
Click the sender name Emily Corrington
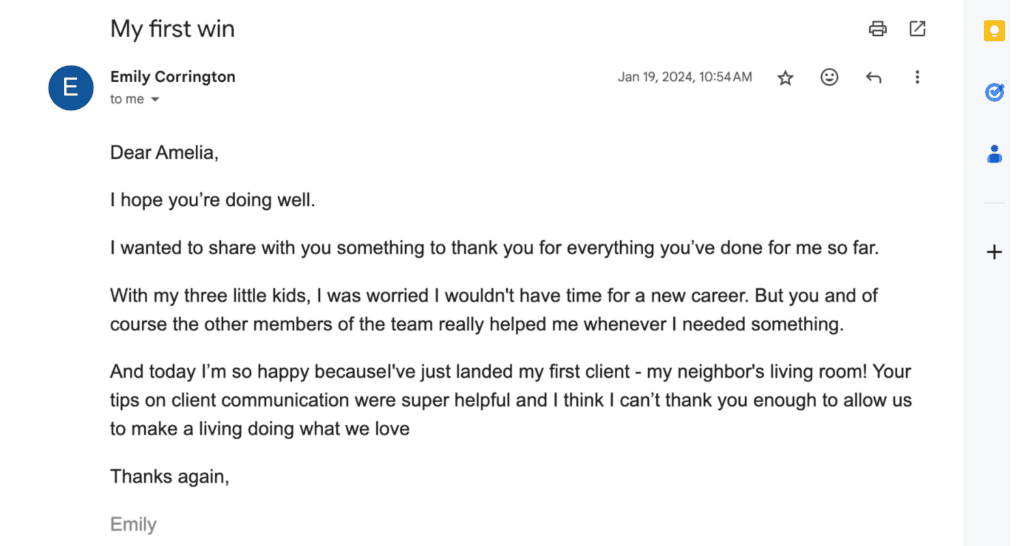(x=173, y=77)
